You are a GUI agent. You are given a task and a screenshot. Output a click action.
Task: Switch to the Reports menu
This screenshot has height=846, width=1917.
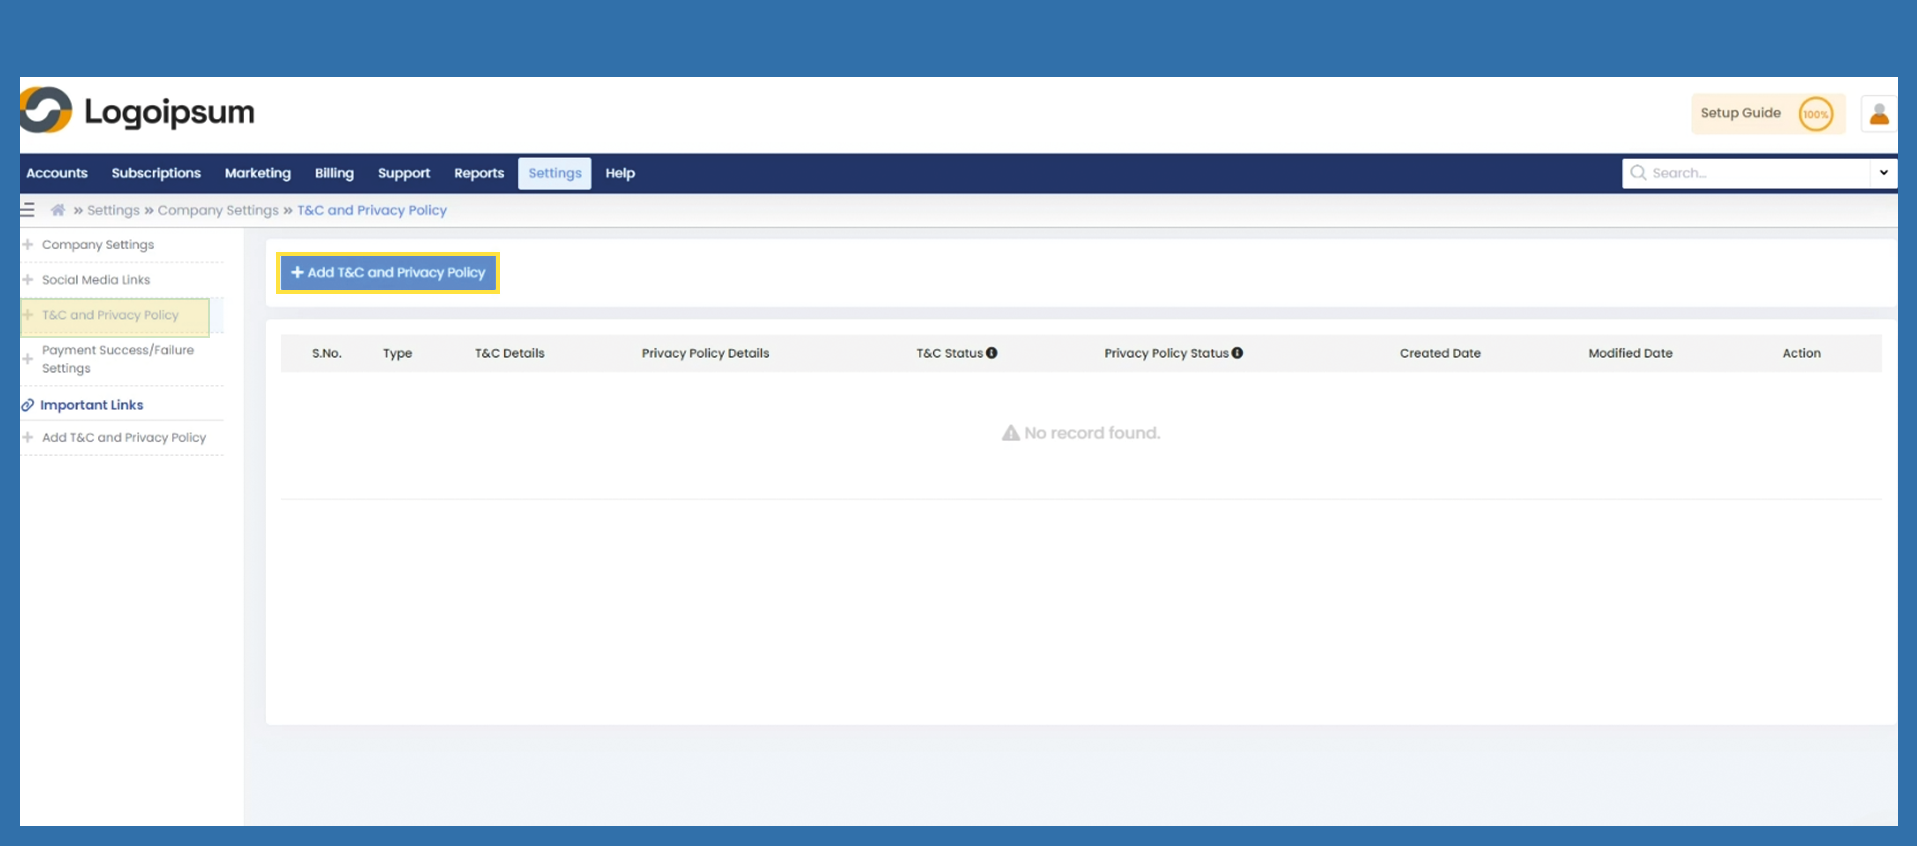(479, 173)
